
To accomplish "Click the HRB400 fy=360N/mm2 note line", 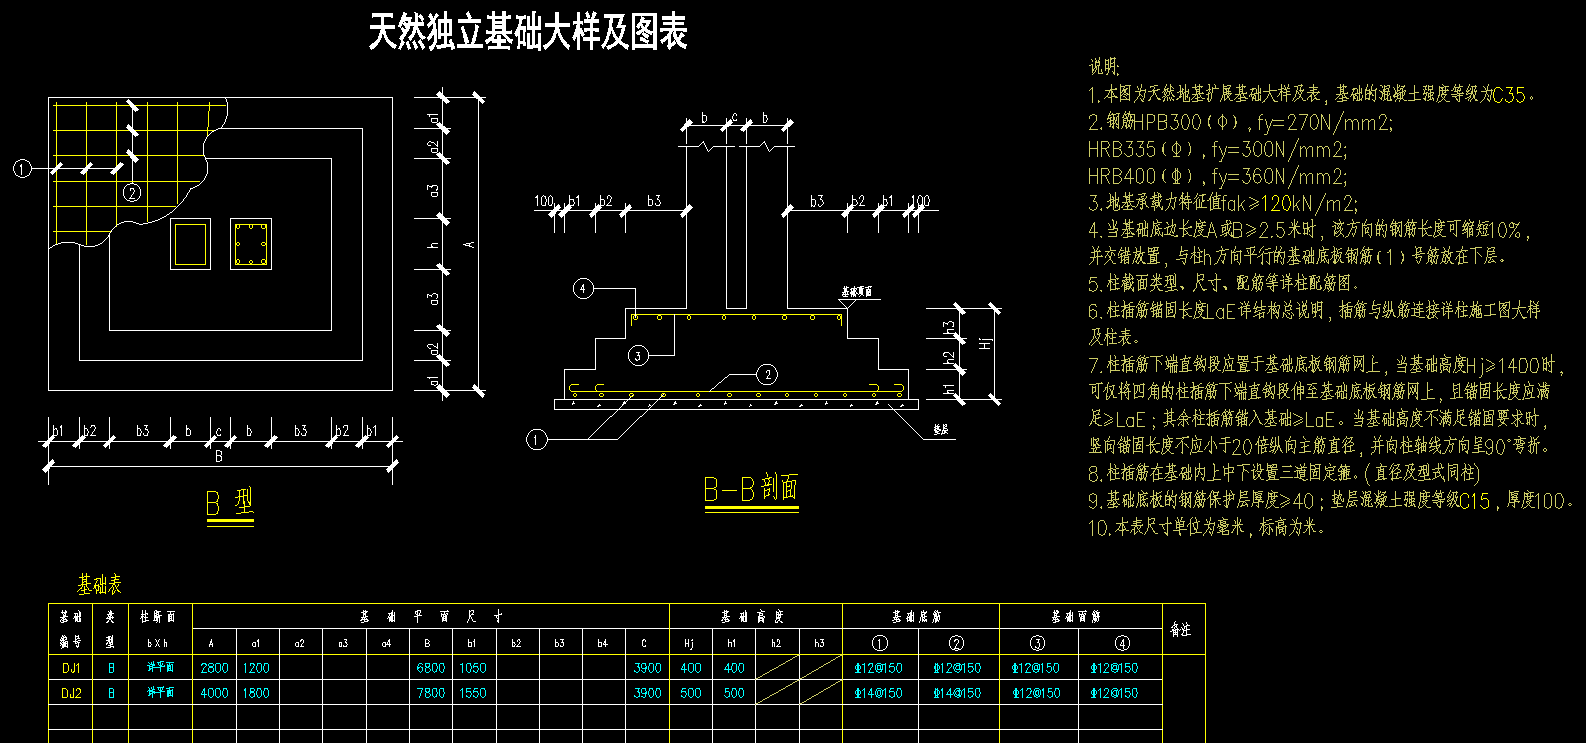I will [x=1217, y=176].
